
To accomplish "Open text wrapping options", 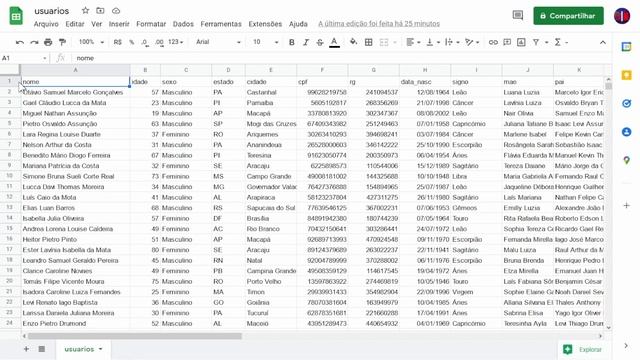I will [452, 42].
